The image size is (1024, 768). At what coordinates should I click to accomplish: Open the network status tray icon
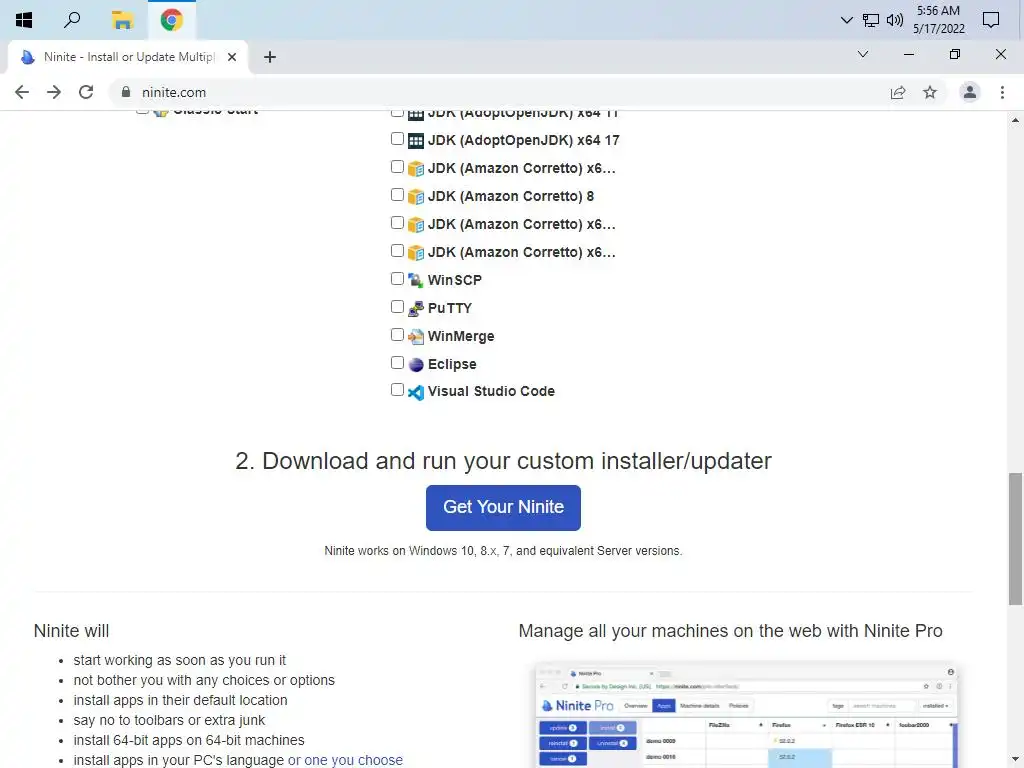point(871,20)
